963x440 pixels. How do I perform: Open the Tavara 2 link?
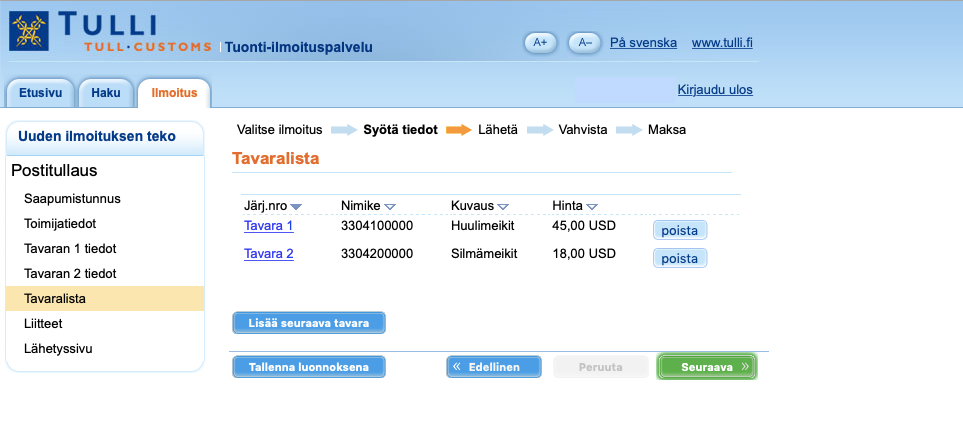coord(268,254)
